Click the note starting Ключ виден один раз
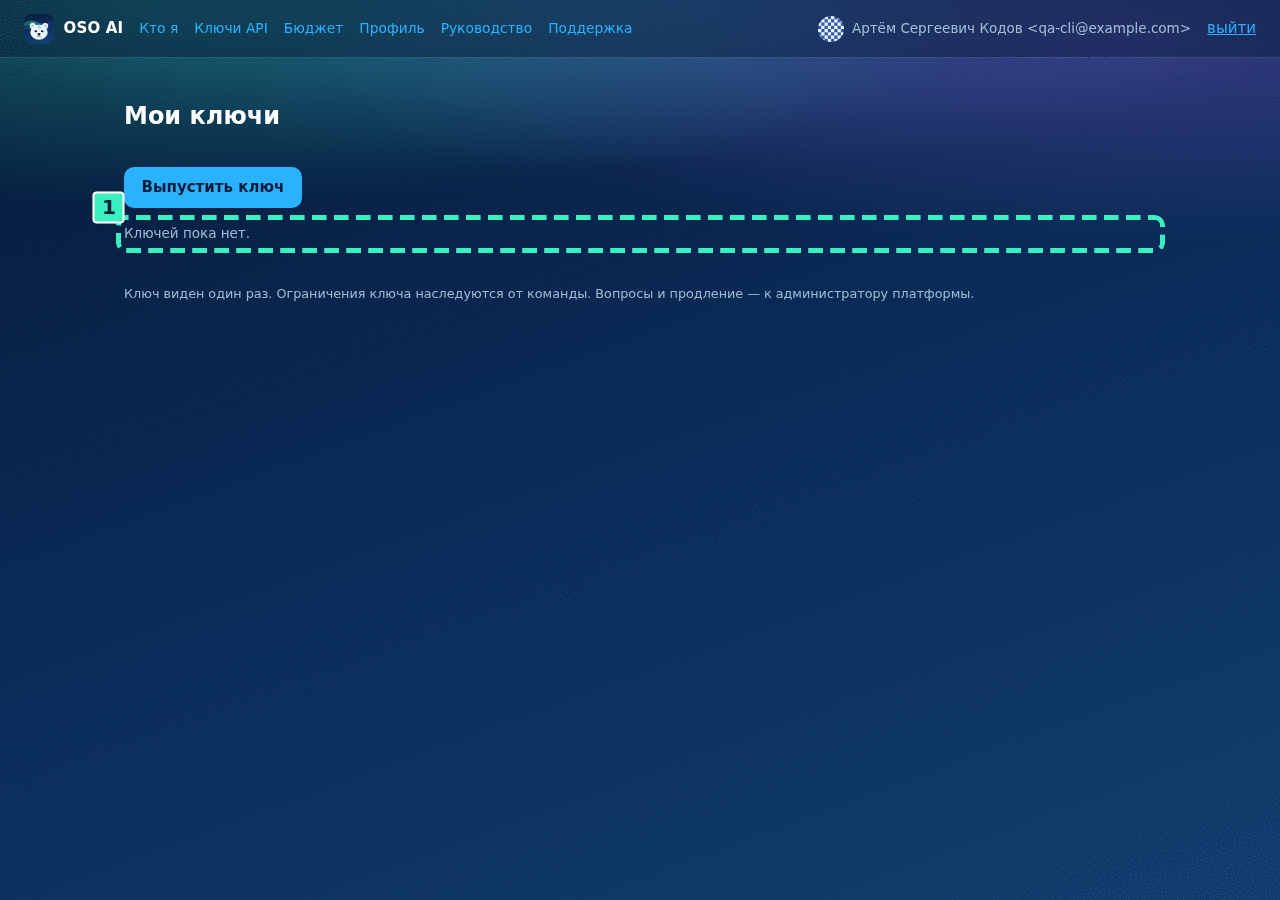 (x=549, y=294)
